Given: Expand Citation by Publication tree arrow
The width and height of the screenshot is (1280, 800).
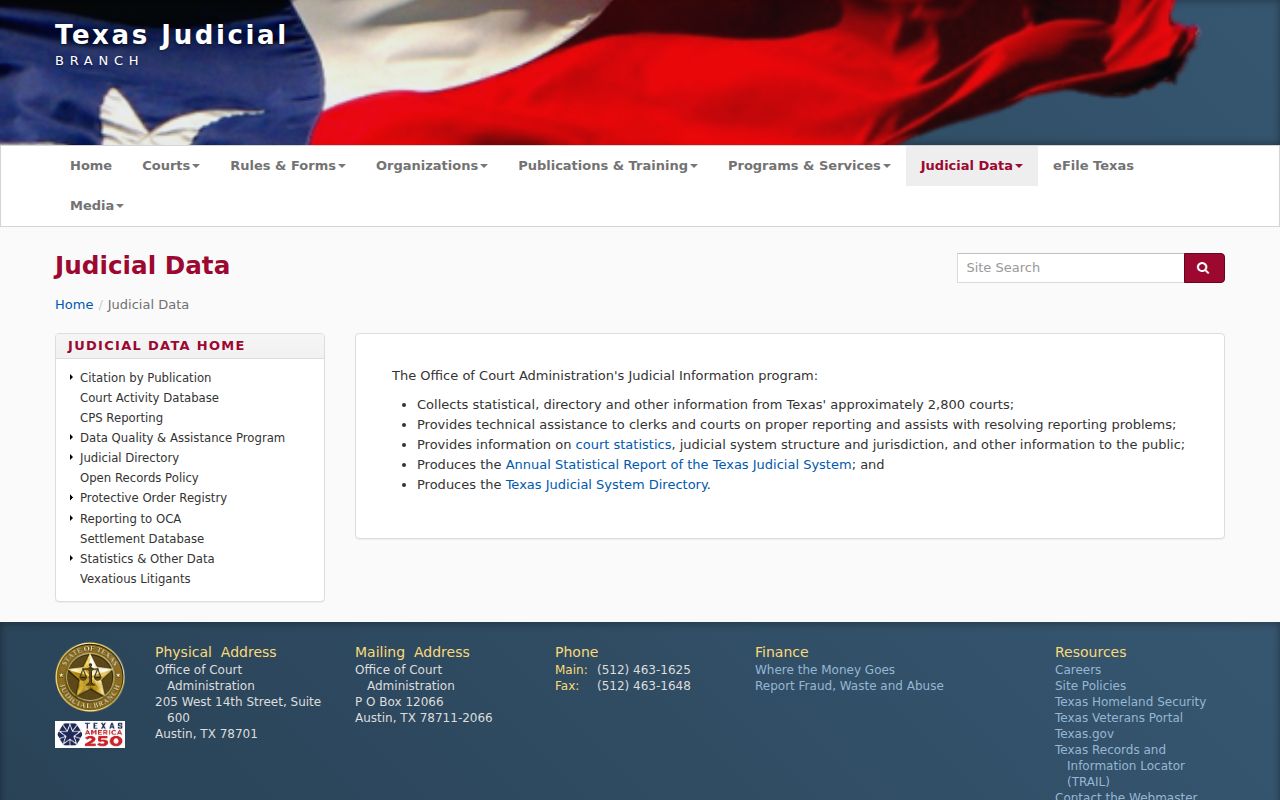Looking at the screenshot, I should pos(71,377).
